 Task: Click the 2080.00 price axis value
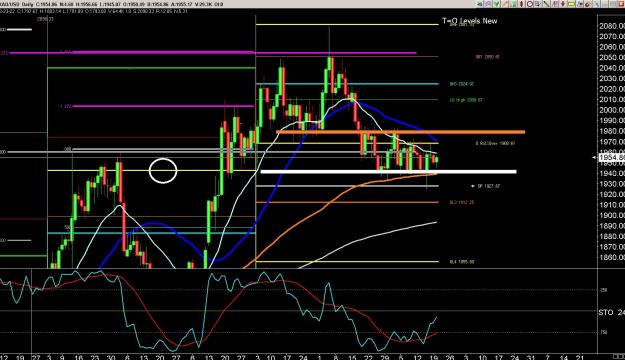[612, 26]
